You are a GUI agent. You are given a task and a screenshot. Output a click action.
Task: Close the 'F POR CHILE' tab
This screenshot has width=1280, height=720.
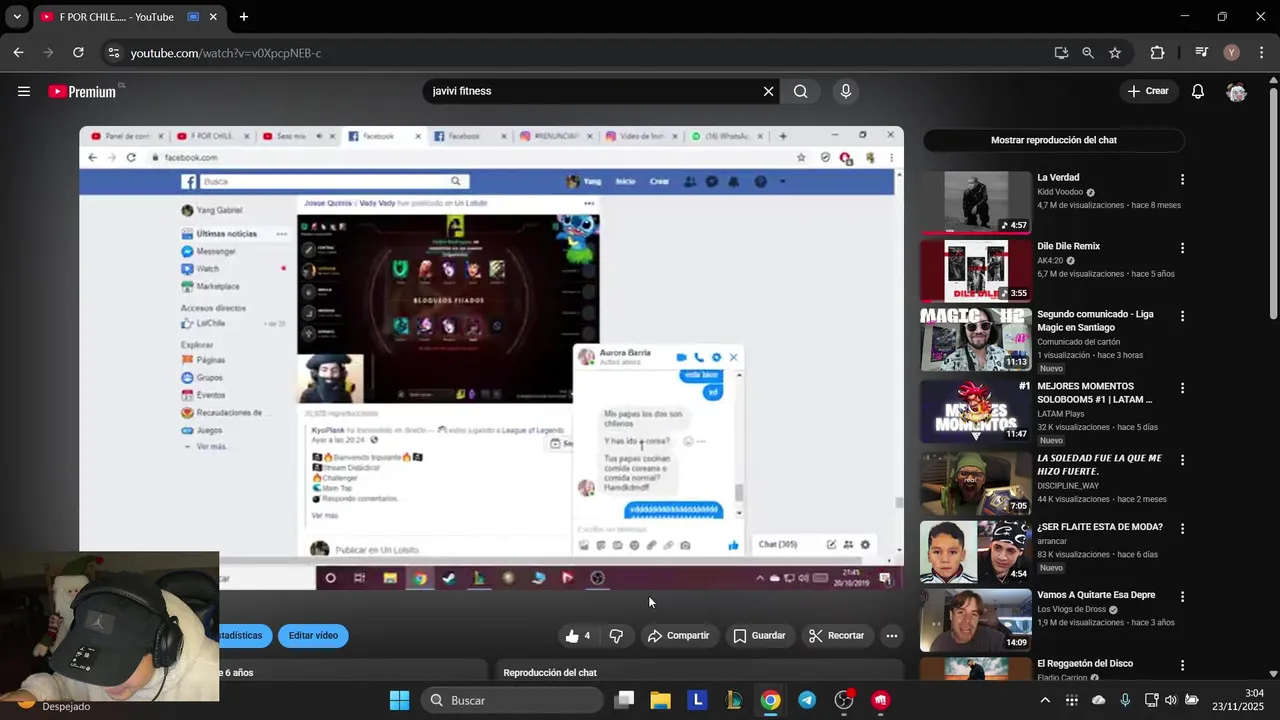[x=213, y=17]
